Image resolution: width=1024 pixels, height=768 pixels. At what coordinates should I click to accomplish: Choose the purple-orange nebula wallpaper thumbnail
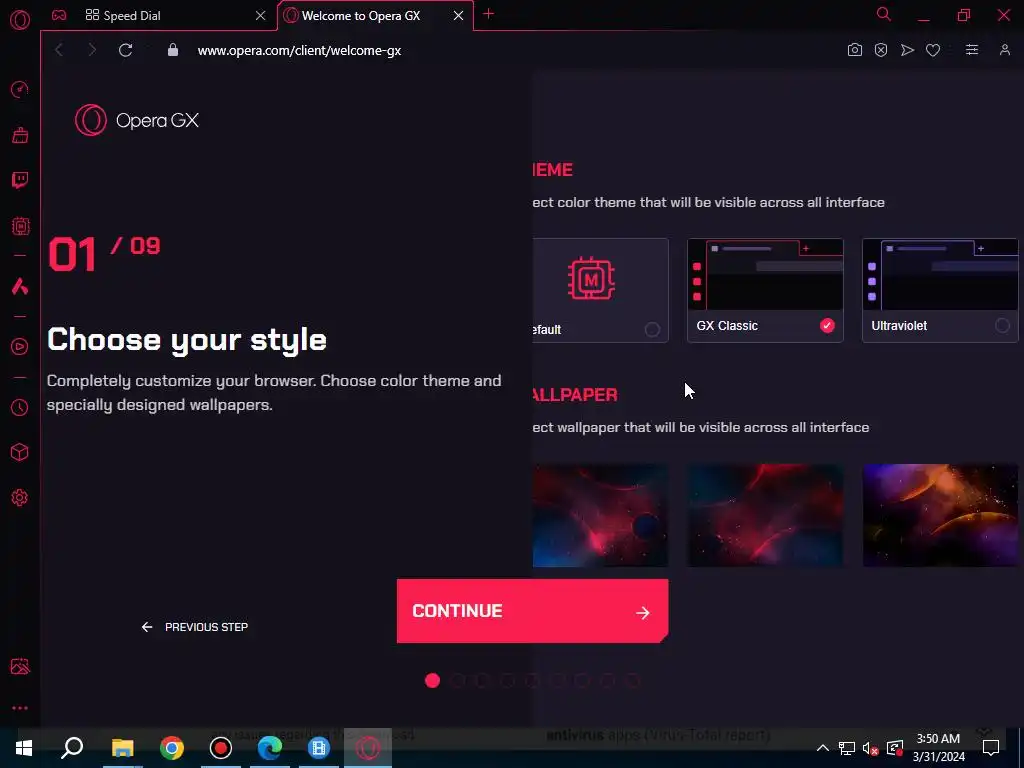tap(940, 515)
